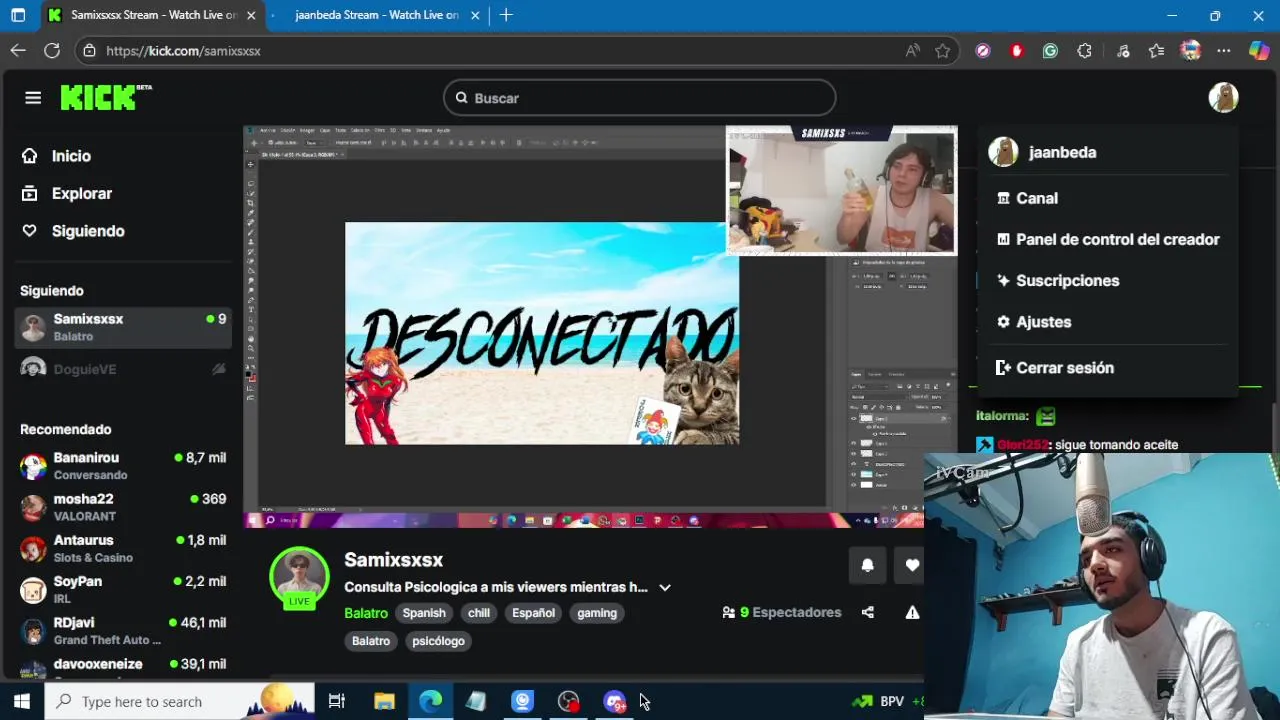Open Panel de control del creador
Viewport: 1280px width, 720px height.
1107,239
